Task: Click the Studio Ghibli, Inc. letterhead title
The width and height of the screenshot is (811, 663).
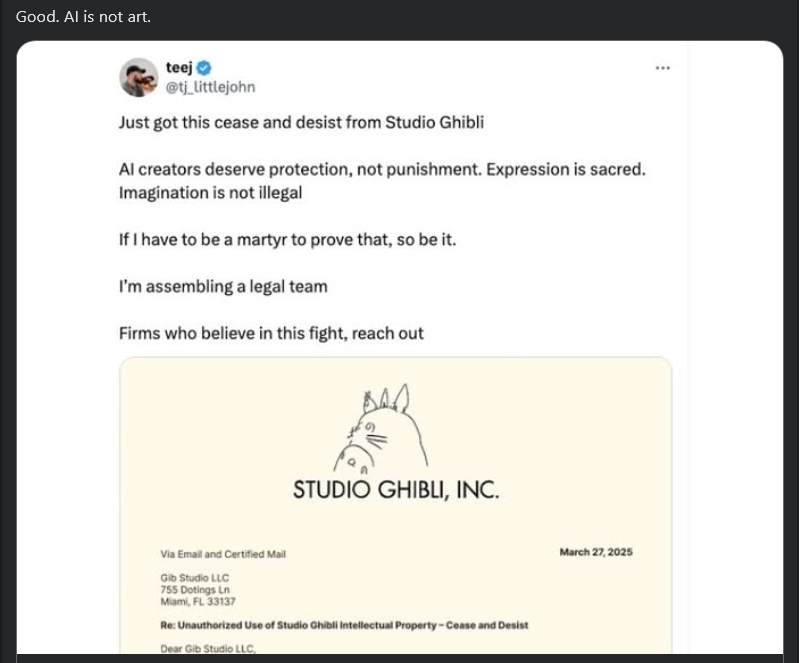Action: (x=397, y=489)
